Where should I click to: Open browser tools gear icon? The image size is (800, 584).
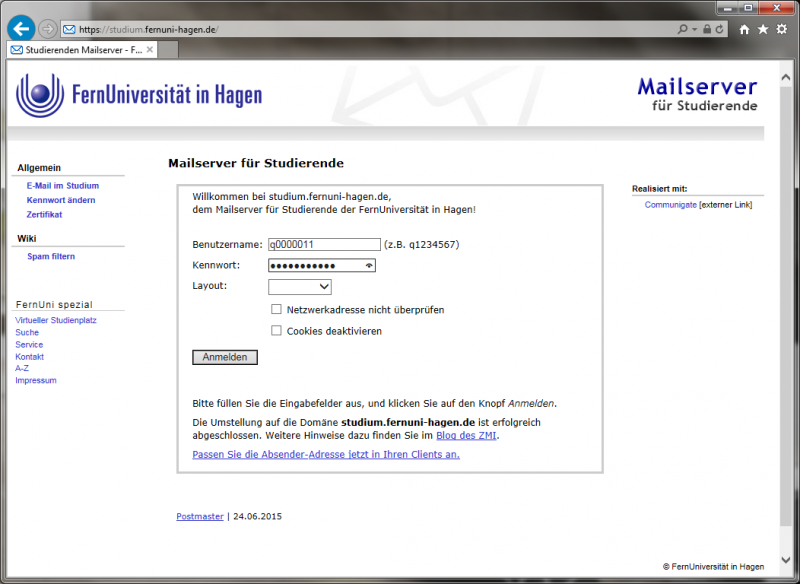[782, 29]
